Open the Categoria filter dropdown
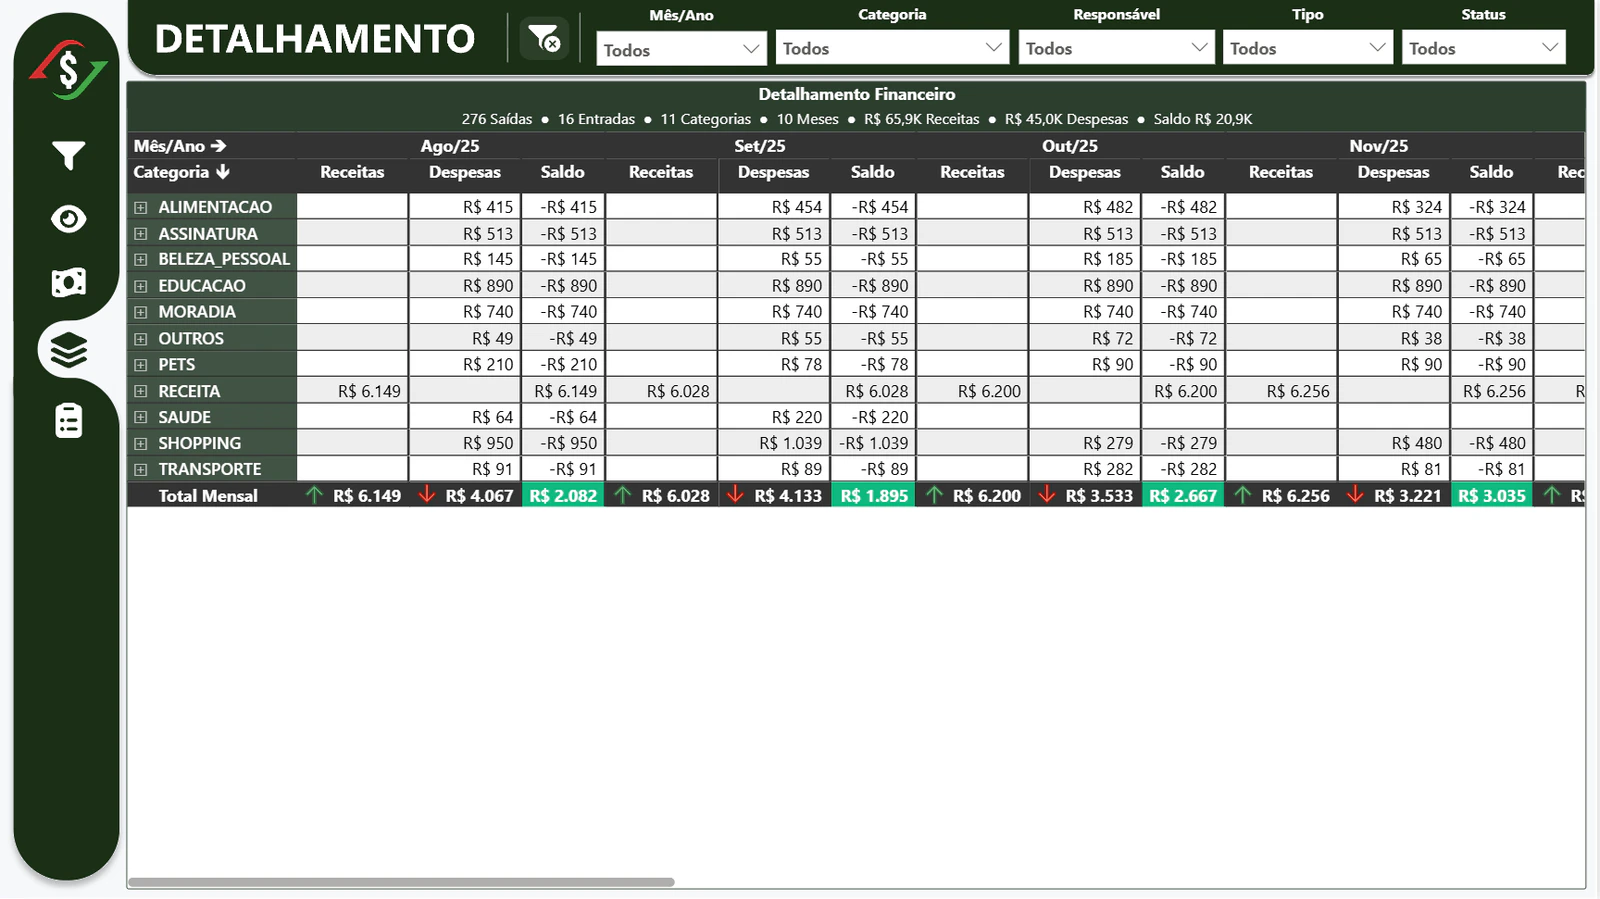This screenshot has height=899, width=1600. [892, 48]
